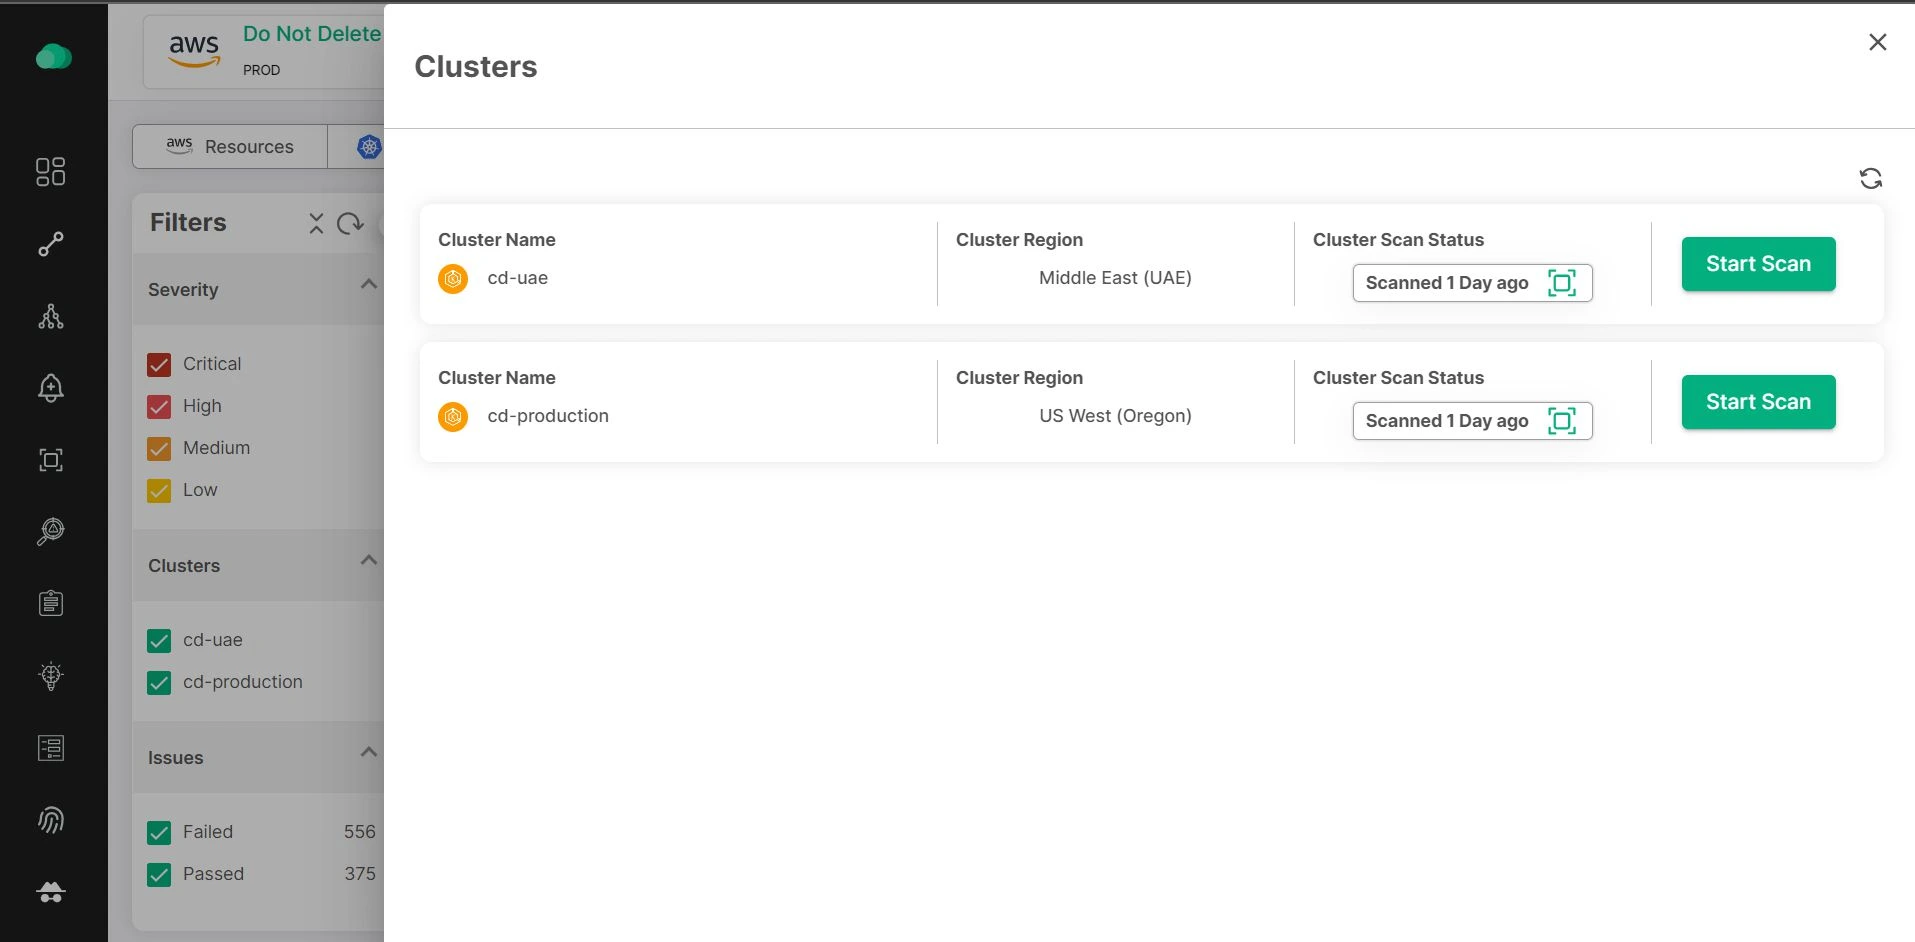Uncheck the Critical severity checkbox
The width and height of the screenshot is (1915, 942).
pos(159,365)
